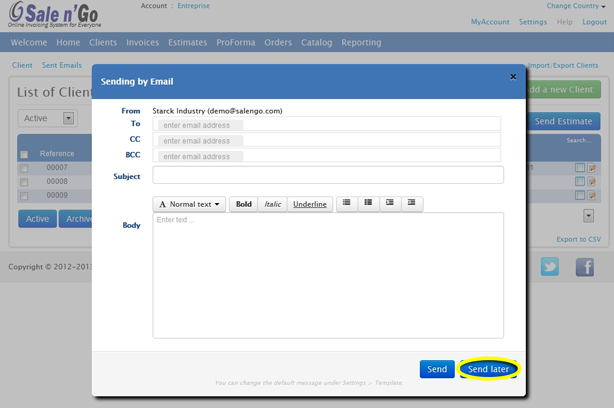This screenshot has width=614, height=408.
Task: Click the Logout link
Action: (594, 22)
